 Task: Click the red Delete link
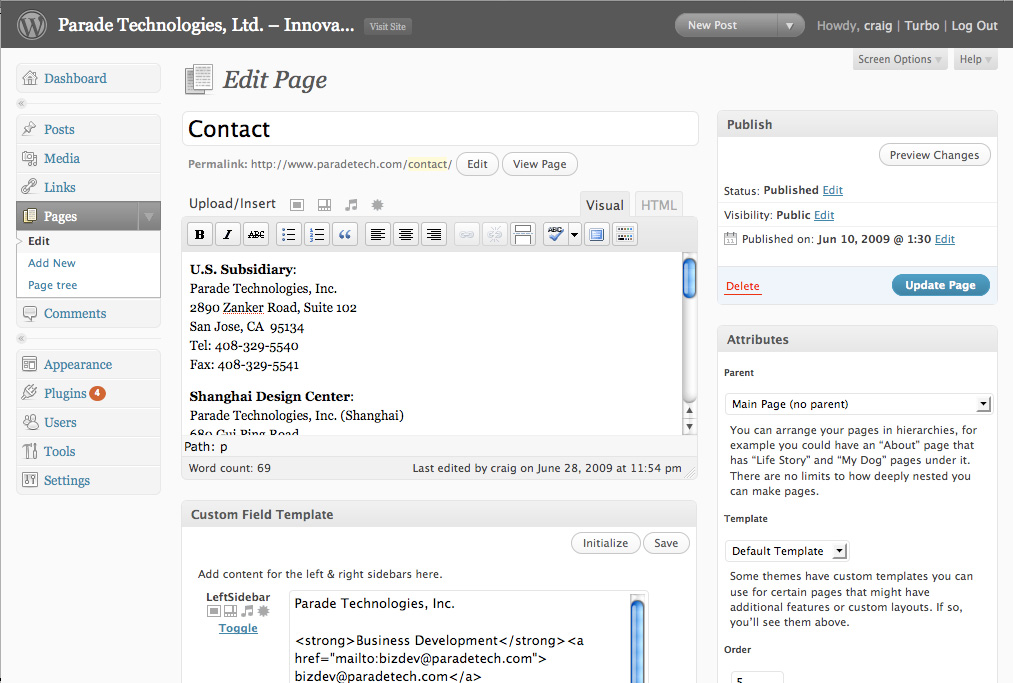point(742,286)
